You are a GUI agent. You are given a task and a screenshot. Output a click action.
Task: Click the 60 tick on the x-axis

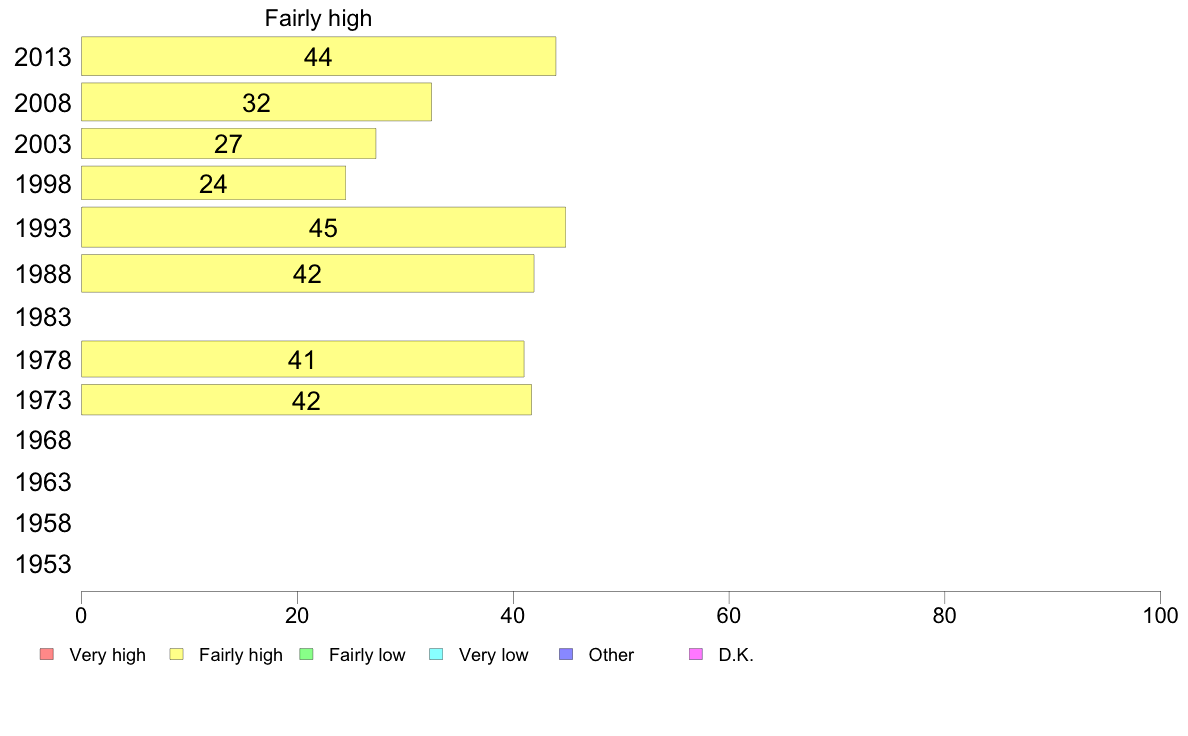pyautogui.click(x=728, y=615)
